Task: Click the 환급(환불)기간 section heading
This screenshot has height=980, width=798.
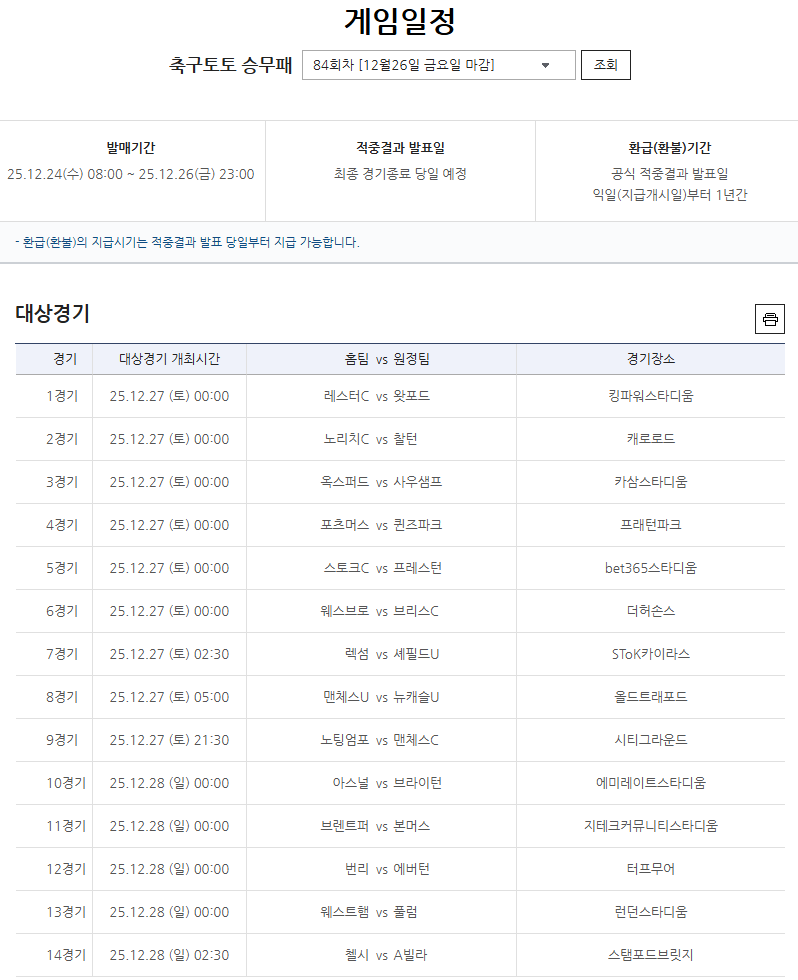Action: pos(669,148)
